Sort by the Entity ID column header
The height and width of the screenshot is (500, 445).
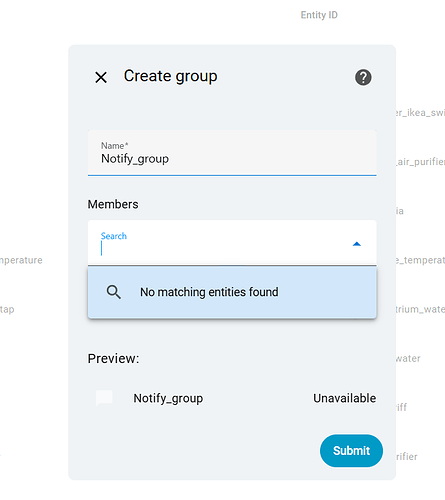pyautogui.click(x=319, y=15)
